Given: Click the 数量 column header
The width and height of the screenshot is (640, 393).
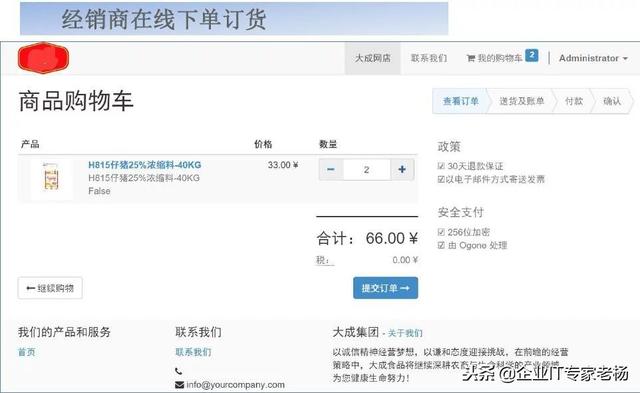Looking at the screenshot, I should [x=328, y=144].
